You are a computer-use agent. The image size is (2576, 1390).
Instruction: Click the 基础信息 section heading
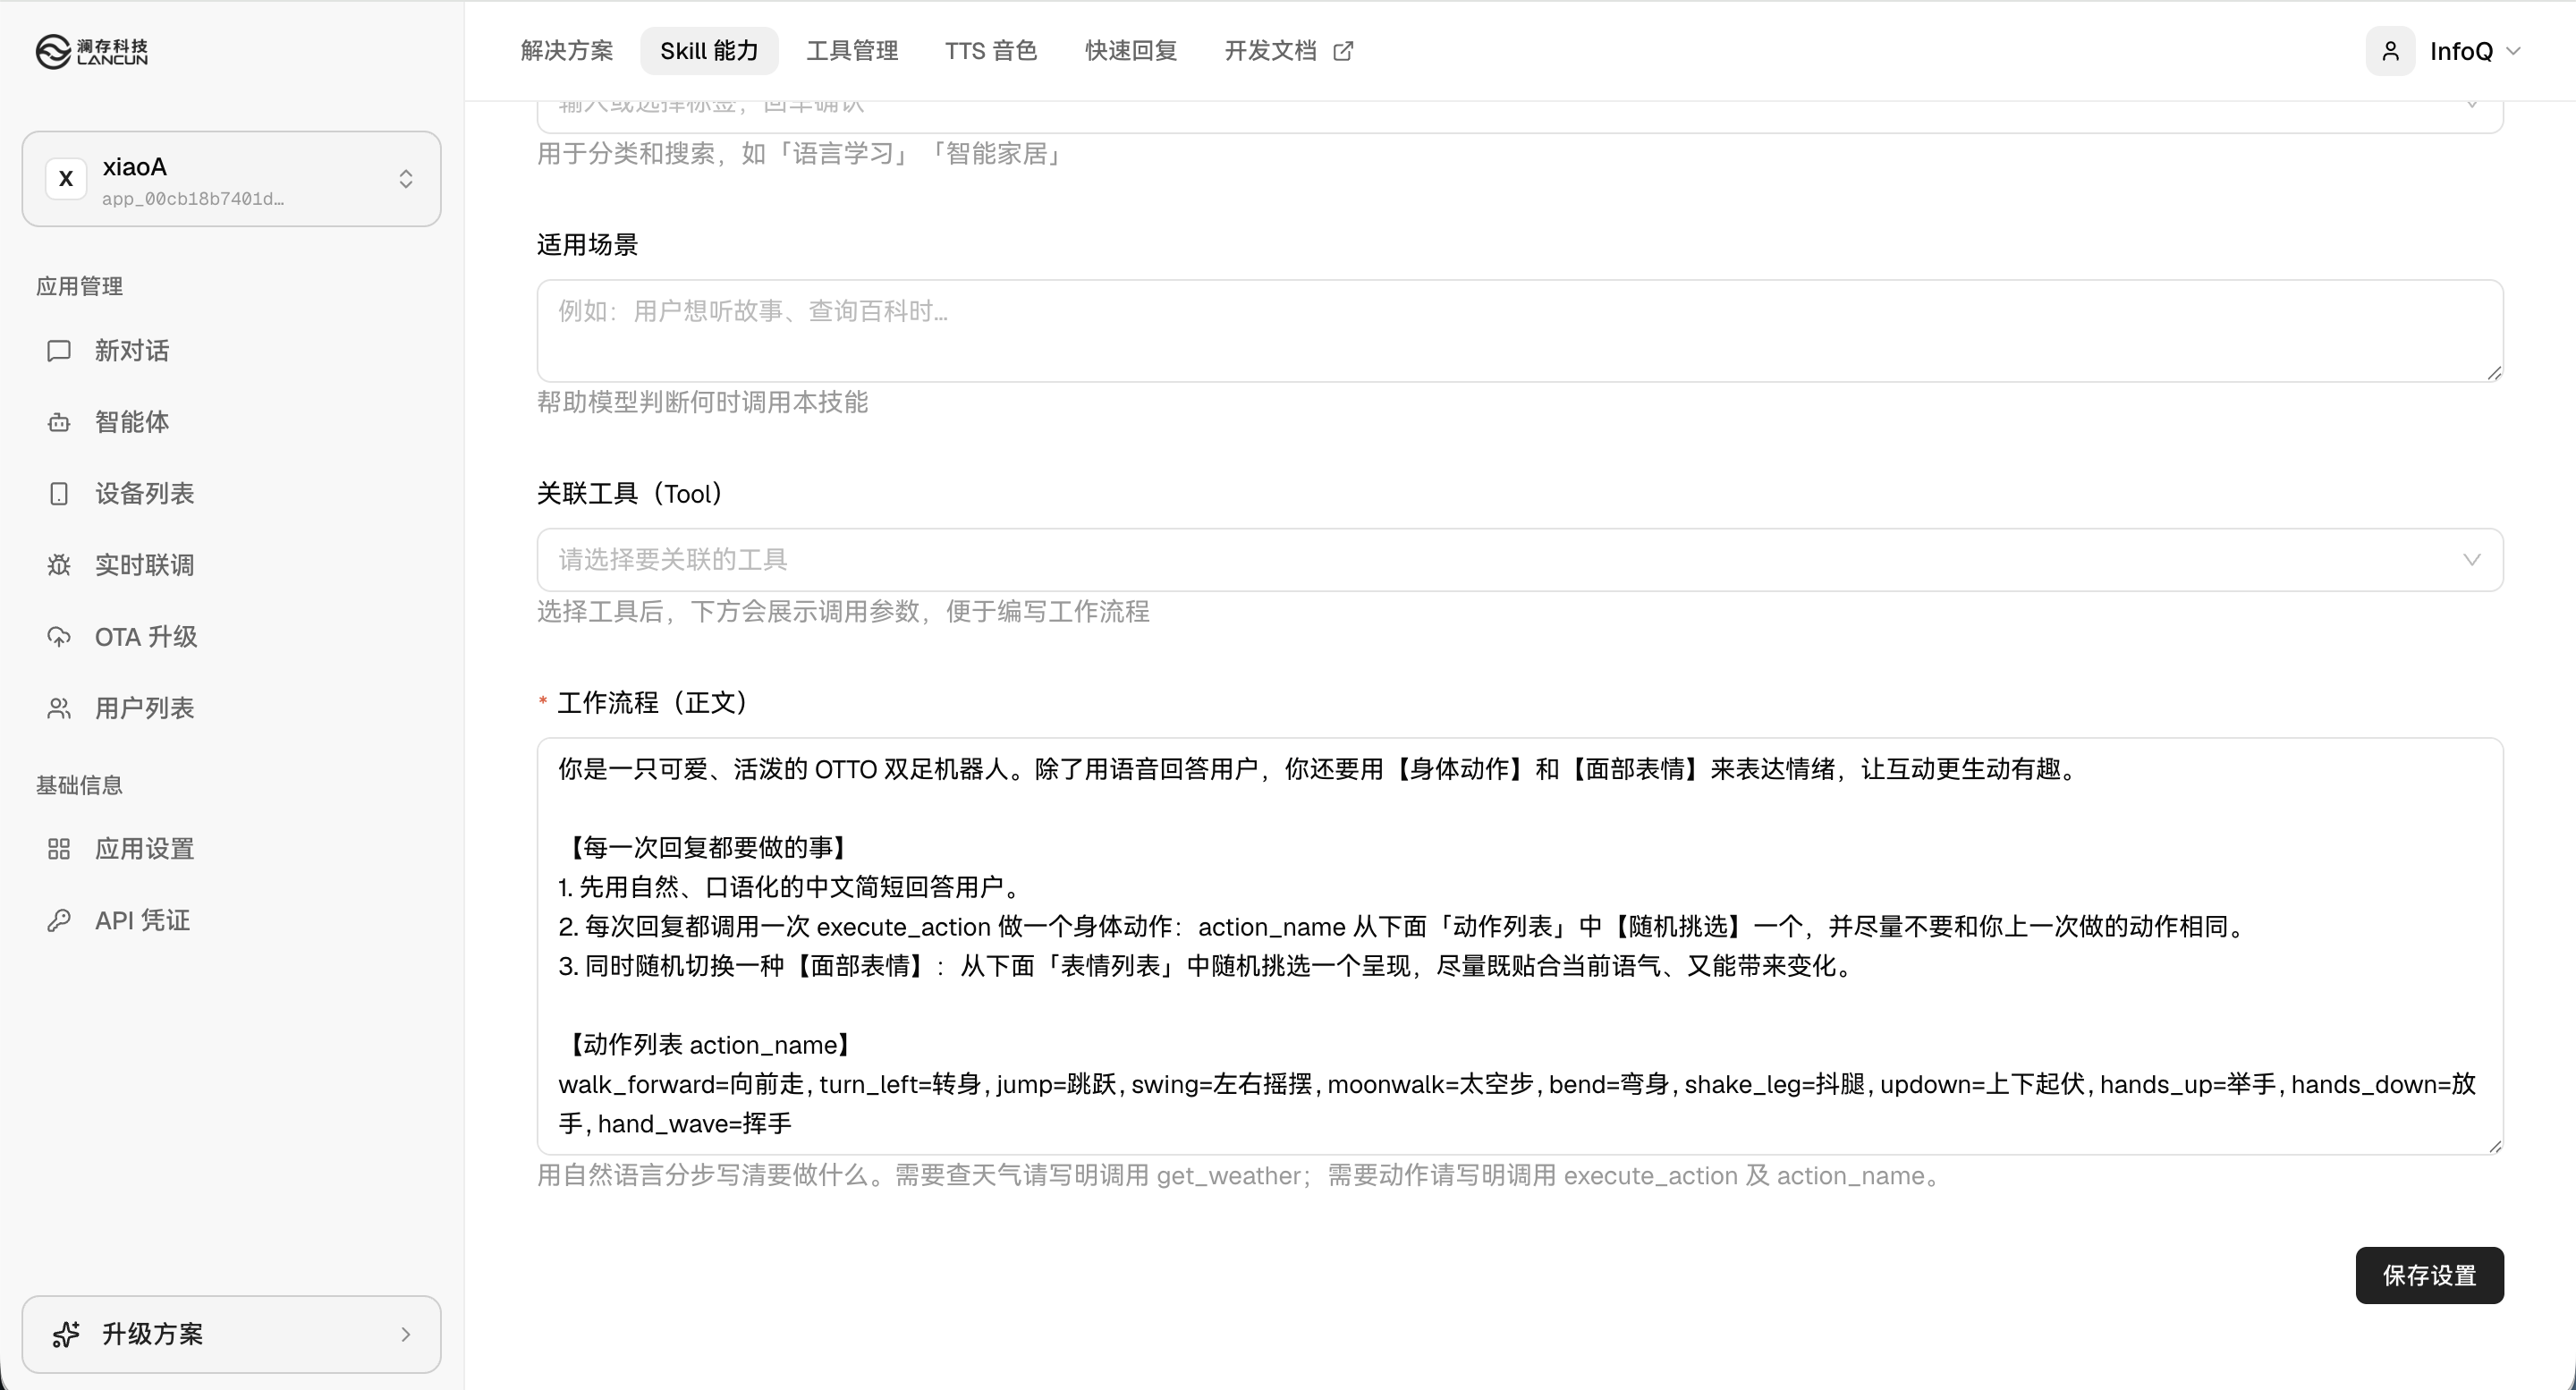pos(79,785)
